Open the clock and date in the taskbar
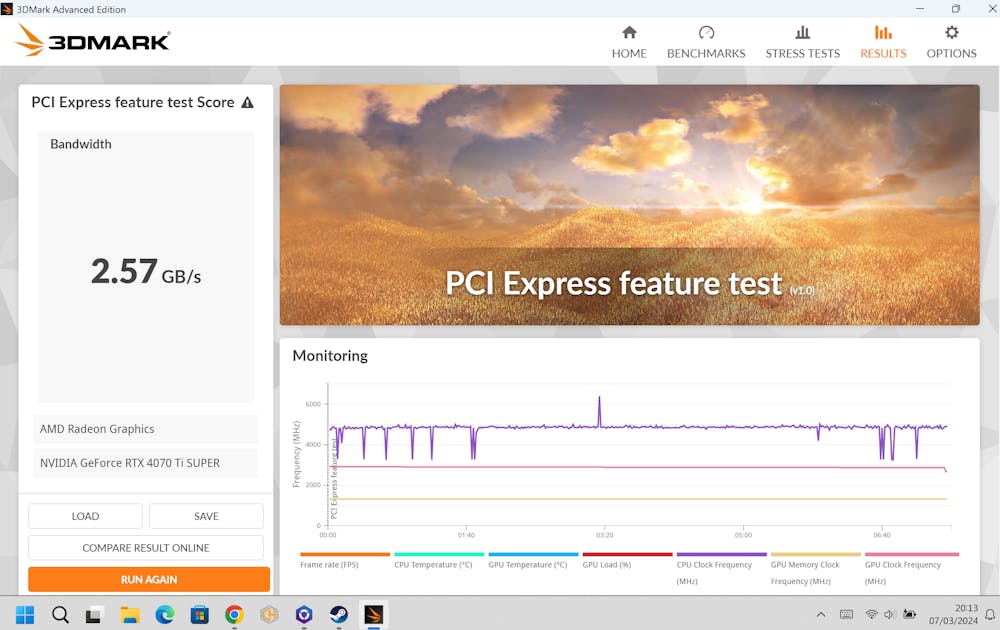The width and height of the screenshot is (1000, 630). [x=953, y=615]
